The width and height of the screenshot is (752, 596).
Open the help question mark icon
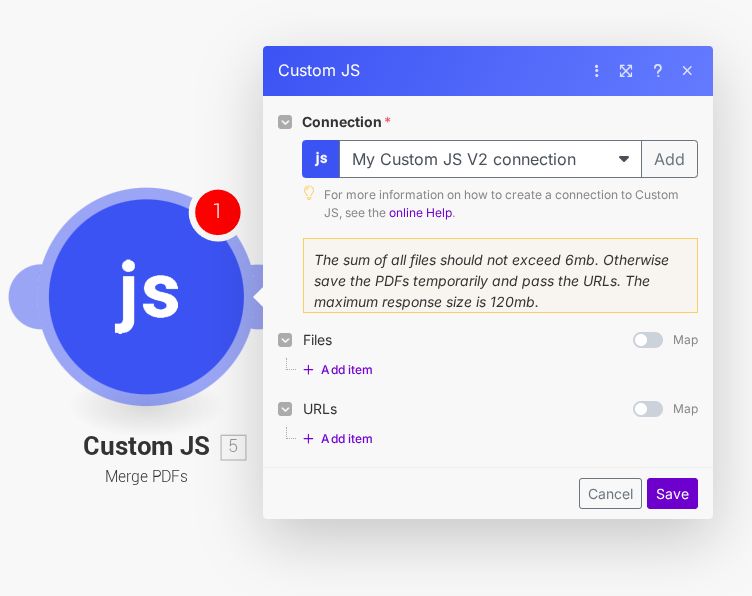pyautogui.click(x=658, y=71)
